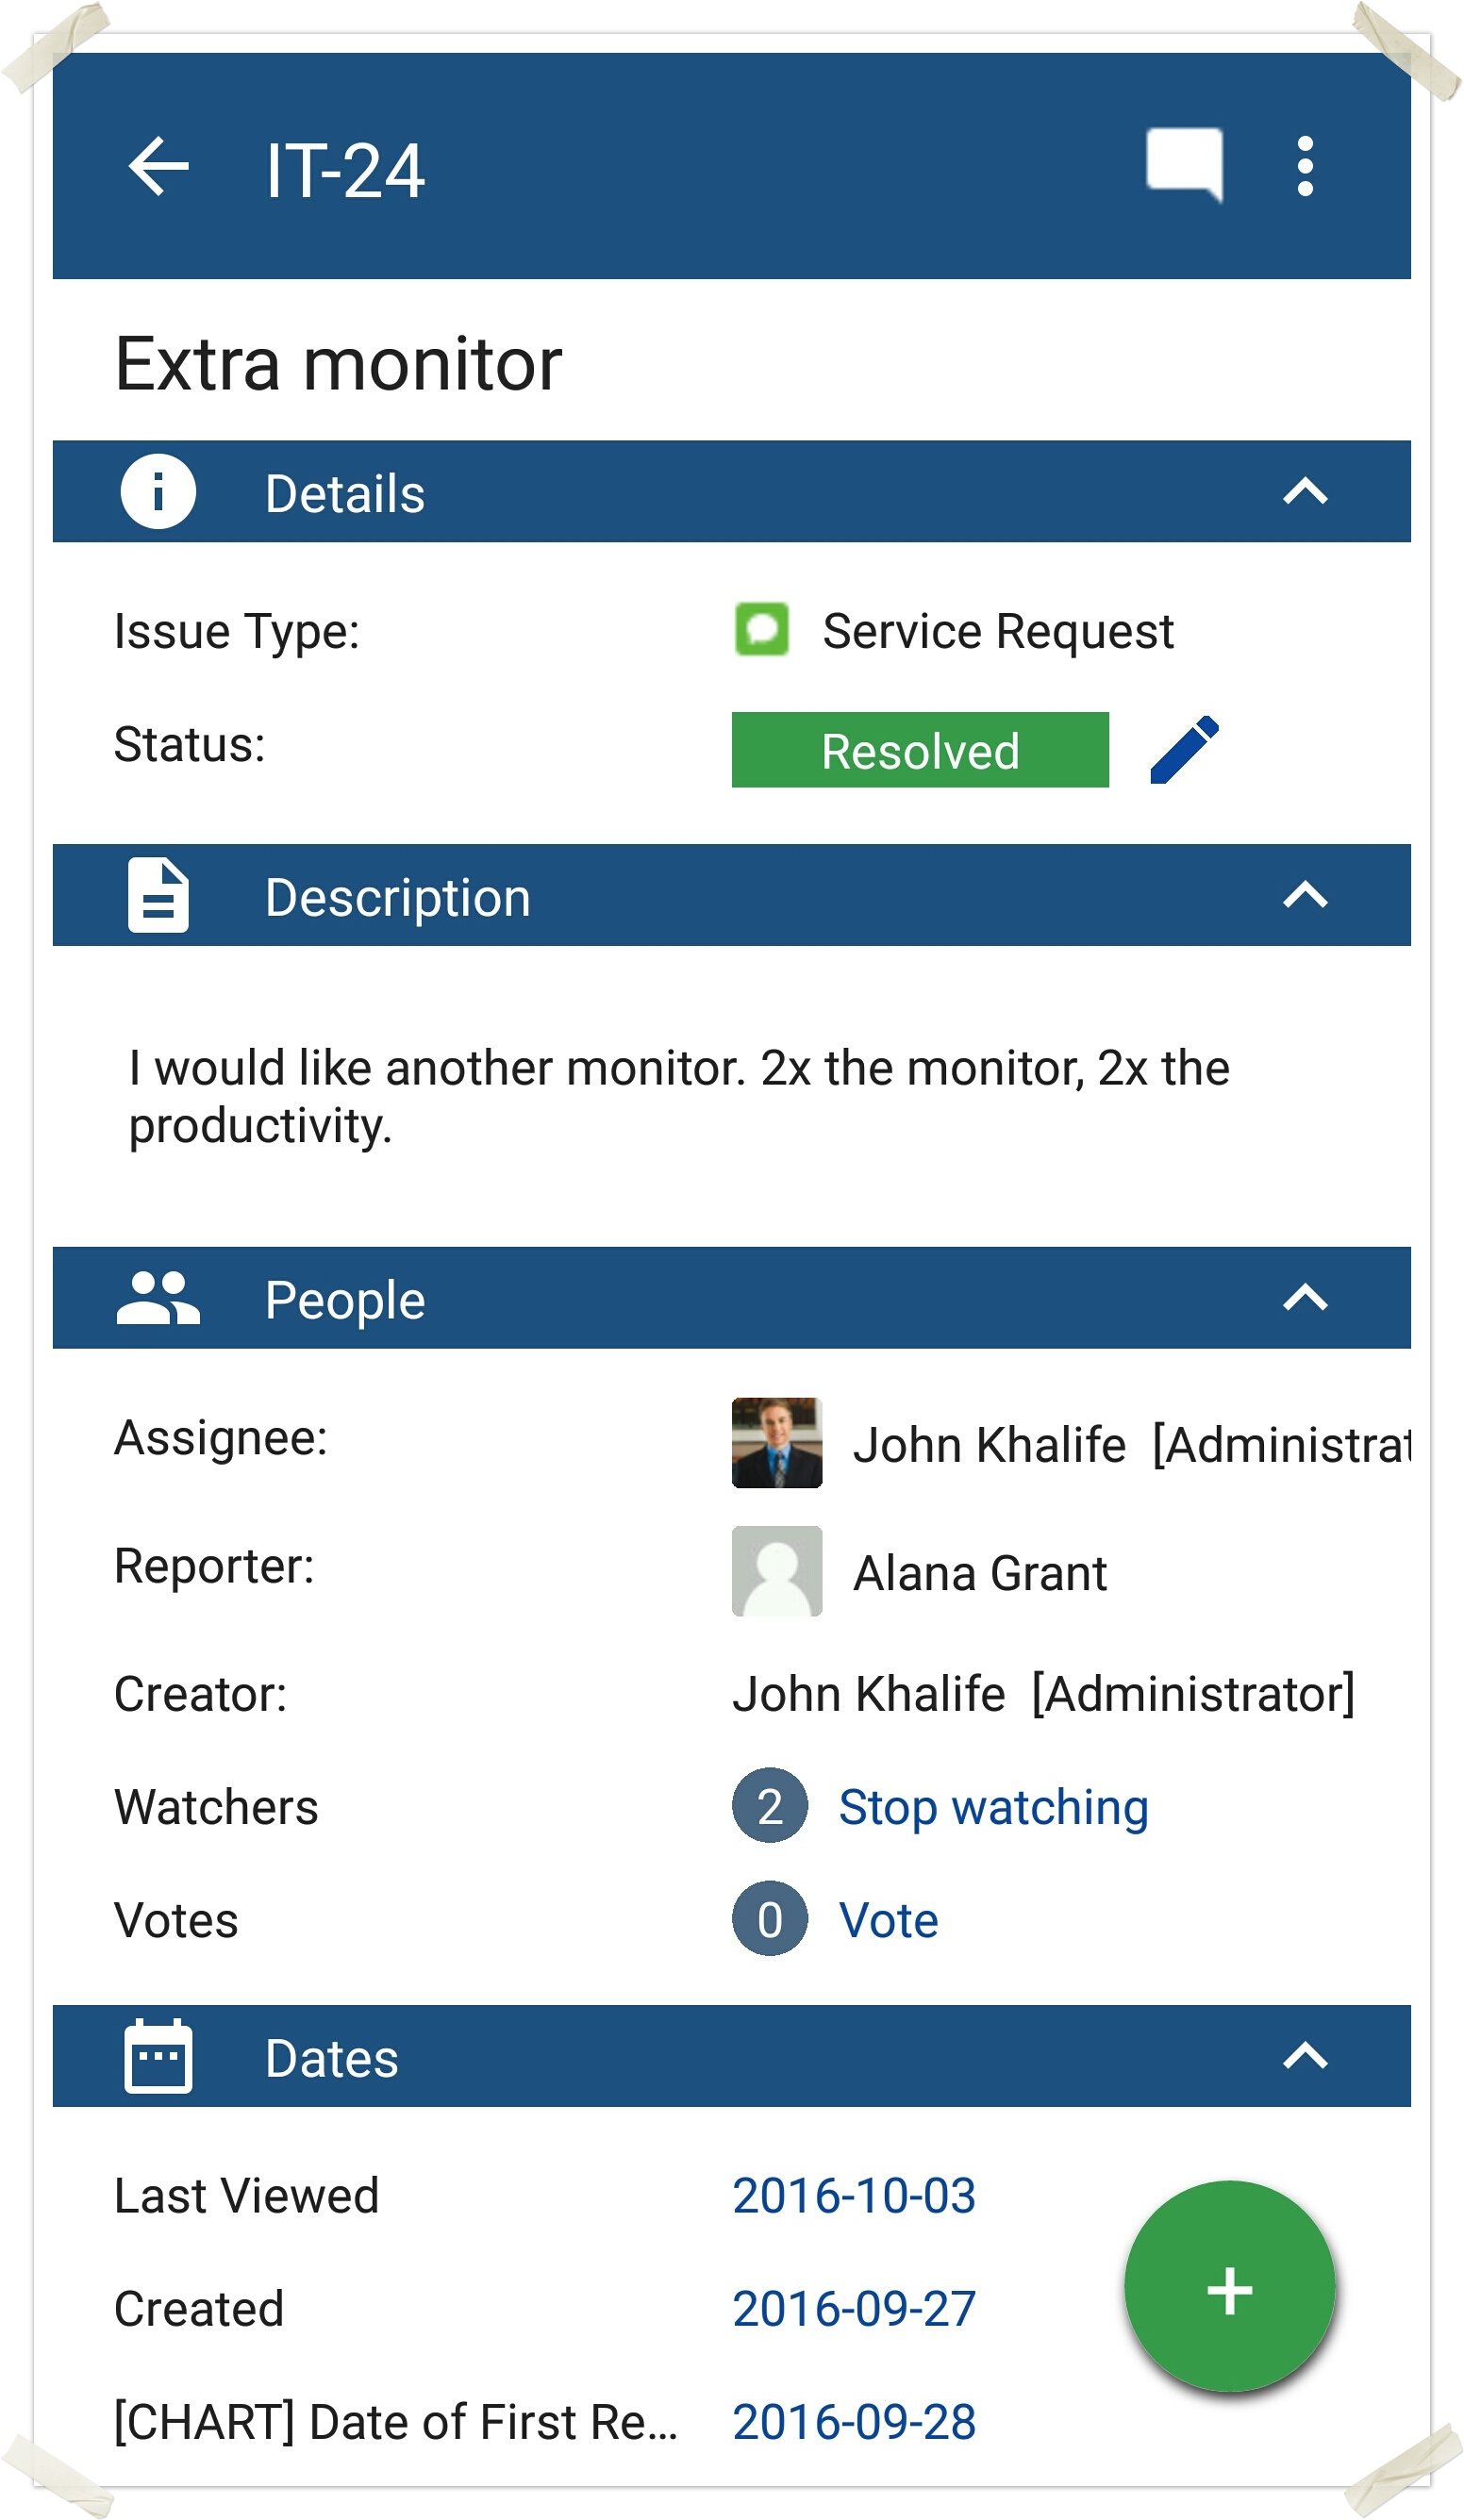This screenshot has height=2520, width=1464.
Task: Collapse the People section chevron
Action: click(1305, 1299)
